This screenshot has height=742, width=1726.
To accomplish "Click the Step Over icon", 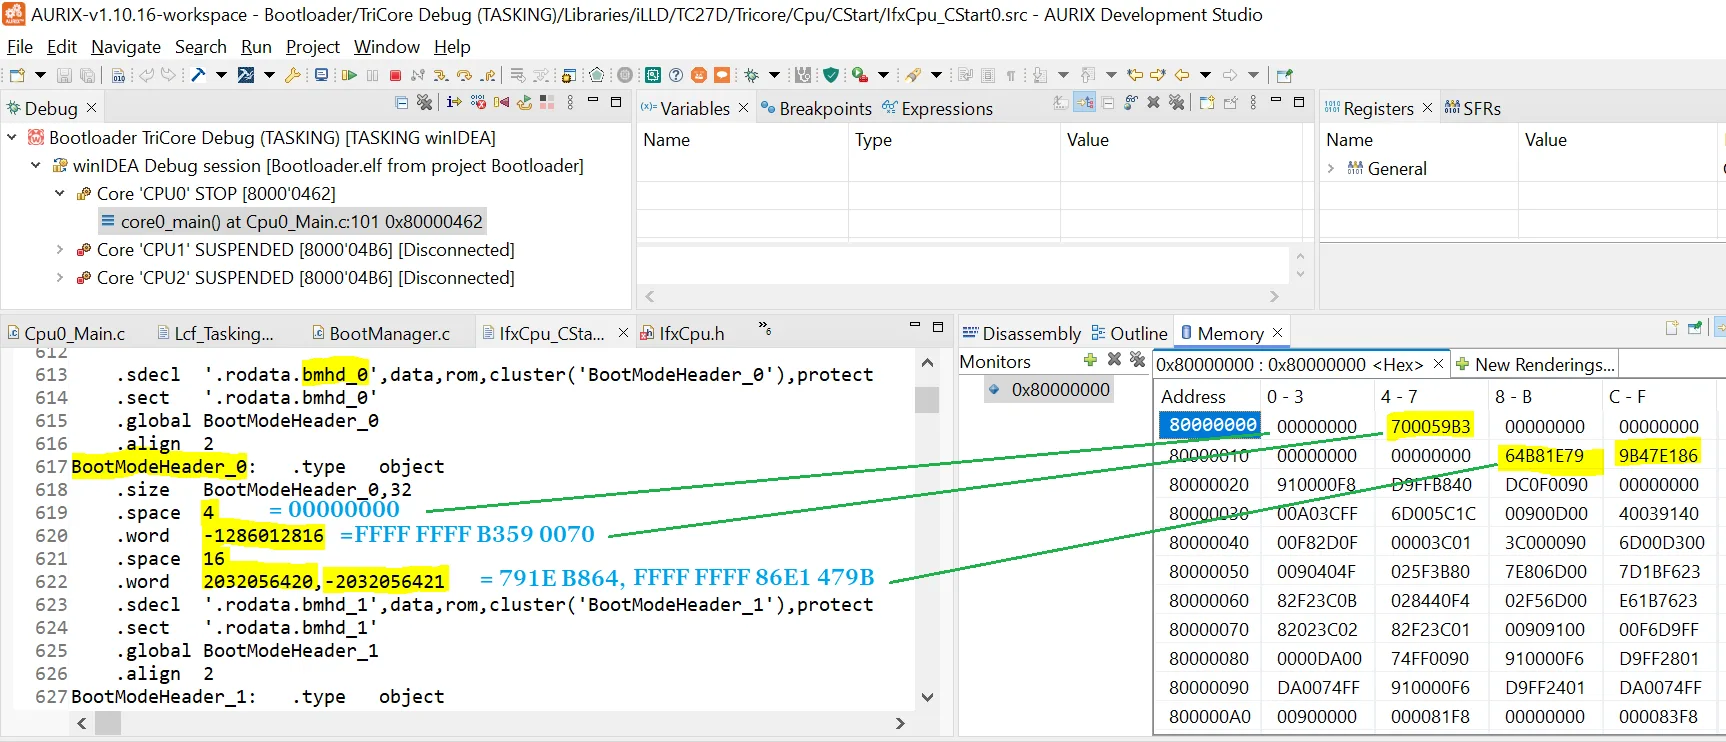I will tap(464, 75).
